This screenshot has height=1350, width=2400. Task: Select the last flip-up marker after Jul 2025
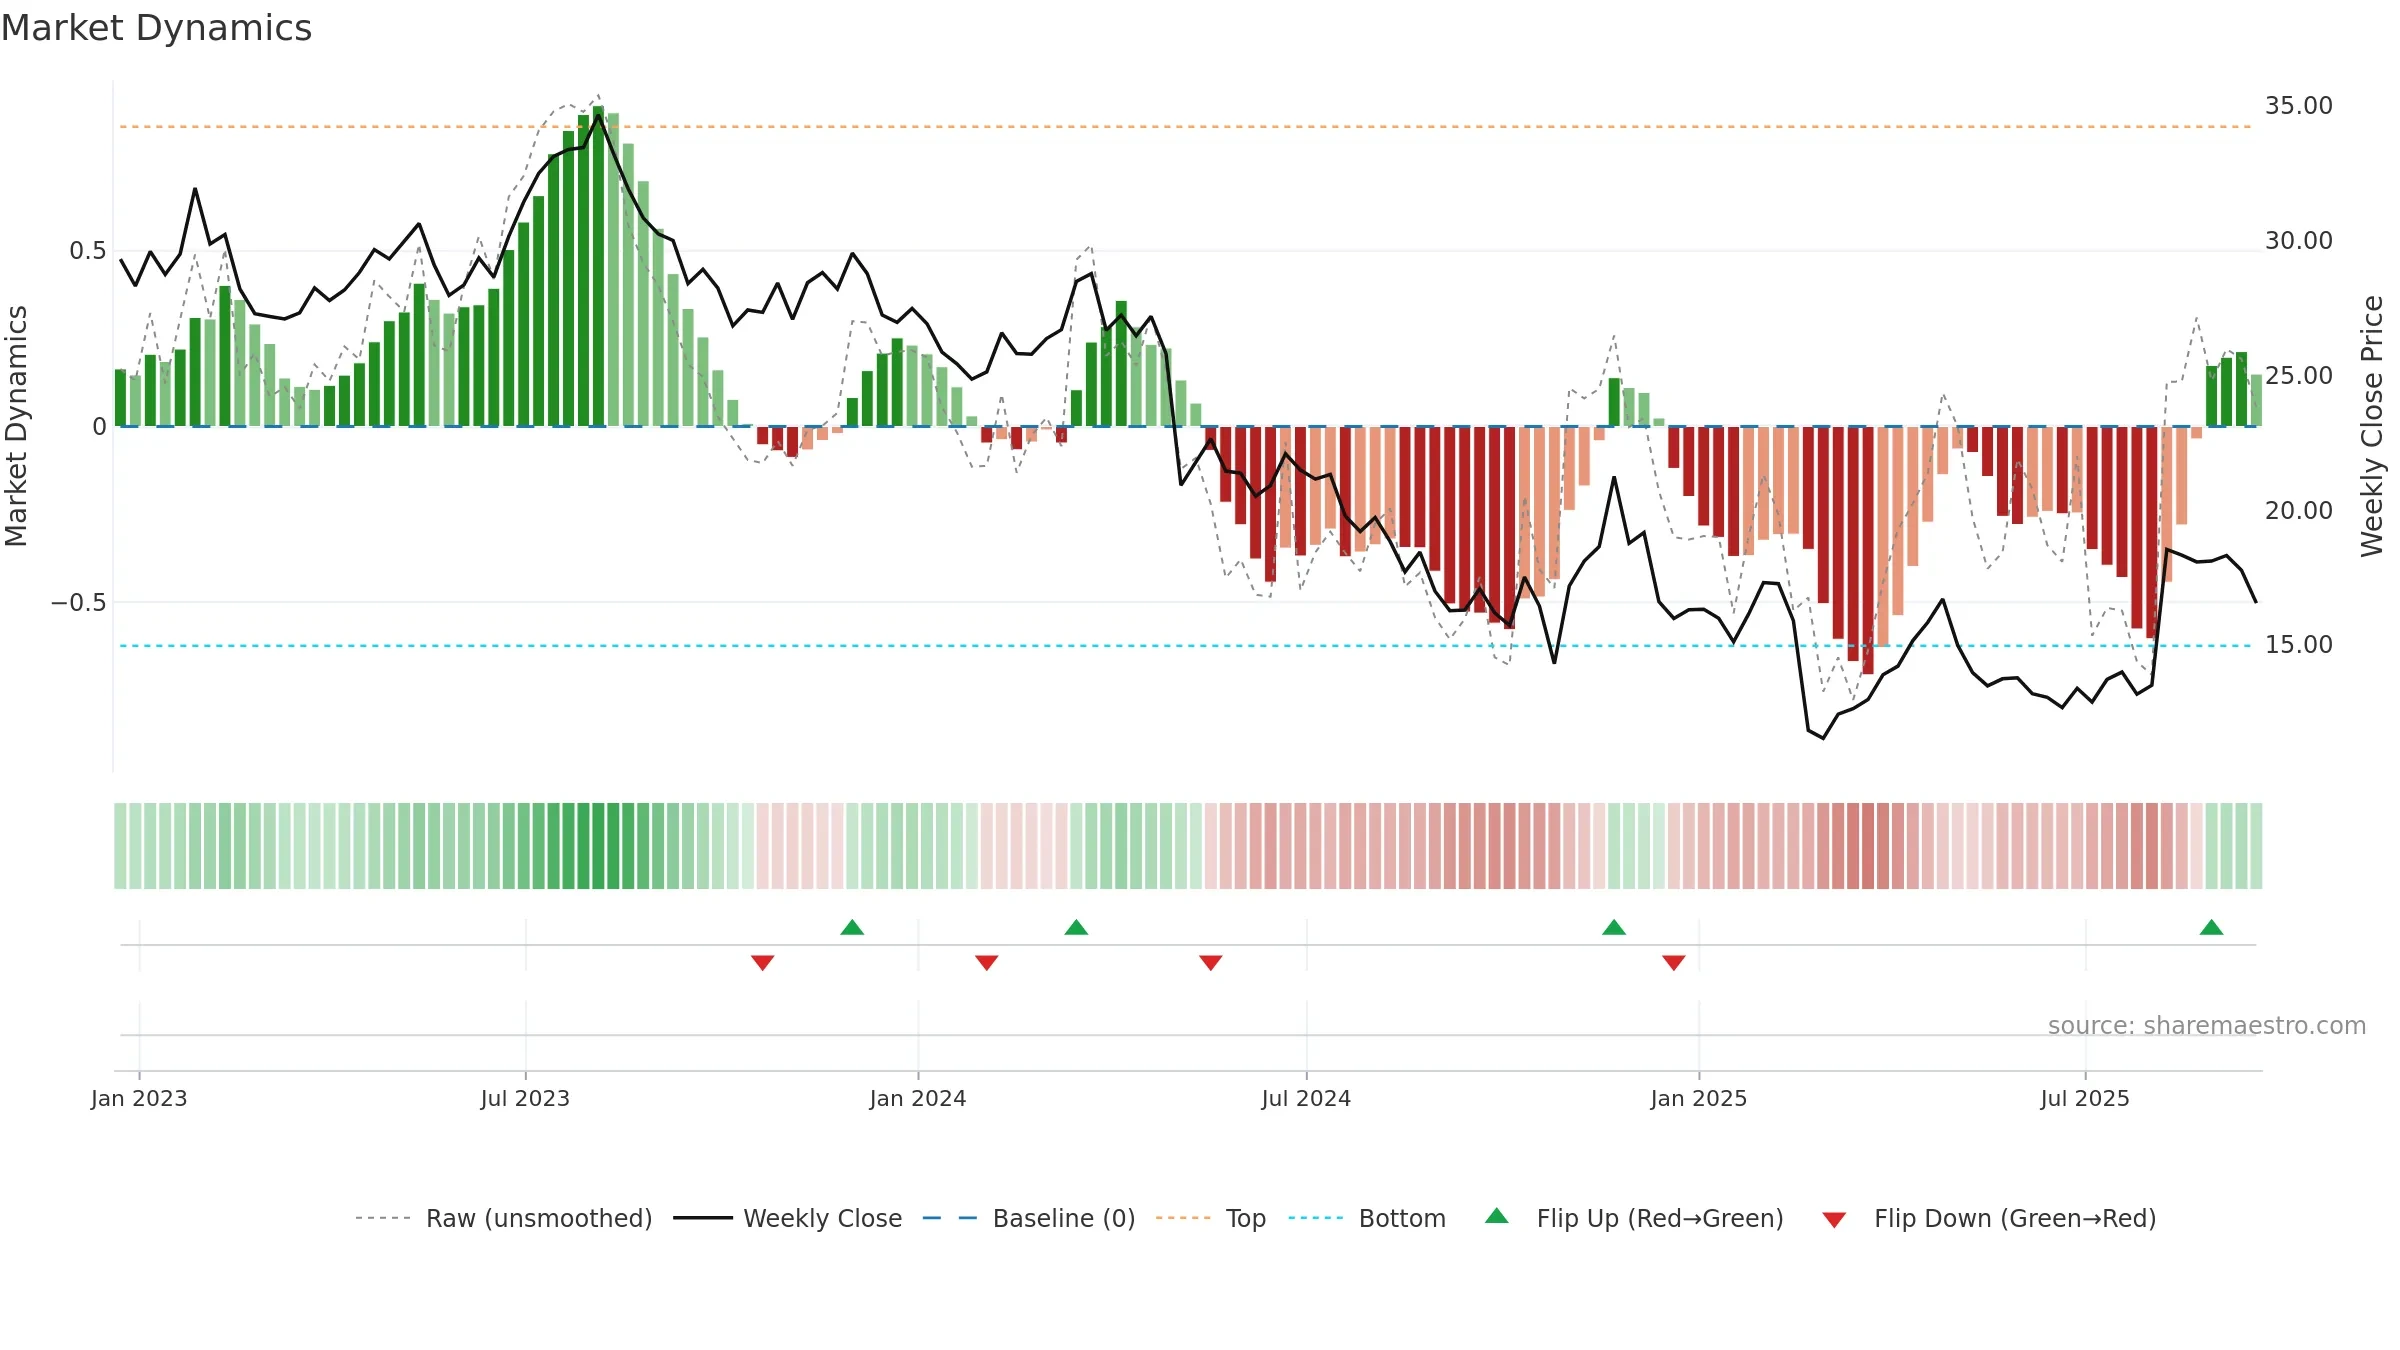(2212, 927)
